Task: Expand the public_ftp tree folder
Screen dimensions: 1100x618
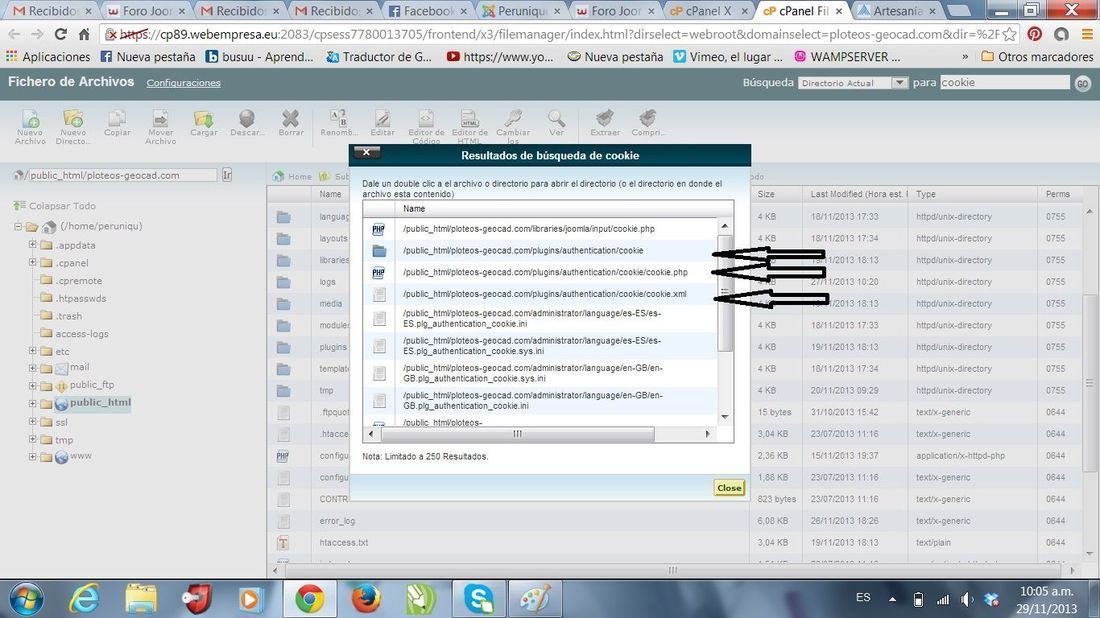Action: click(32, 385)
